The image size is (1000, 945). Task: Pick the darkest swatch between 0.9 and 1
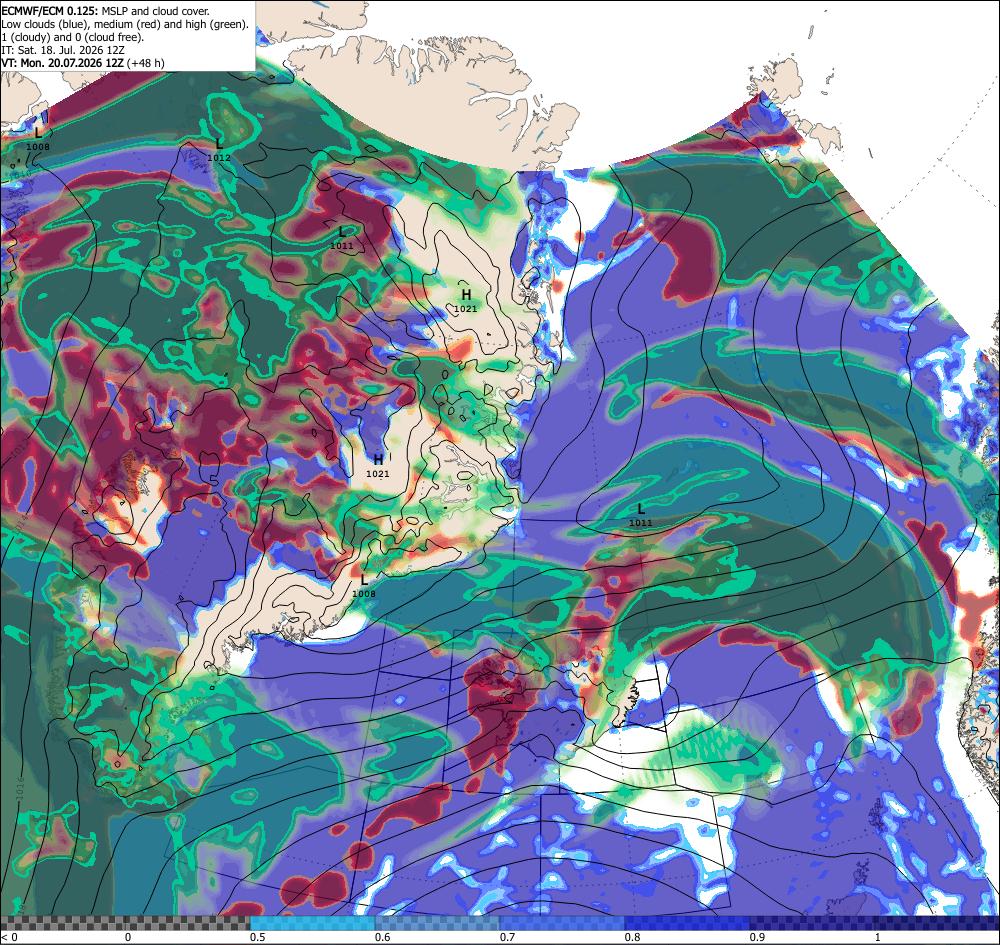click(x=812, y=923)
